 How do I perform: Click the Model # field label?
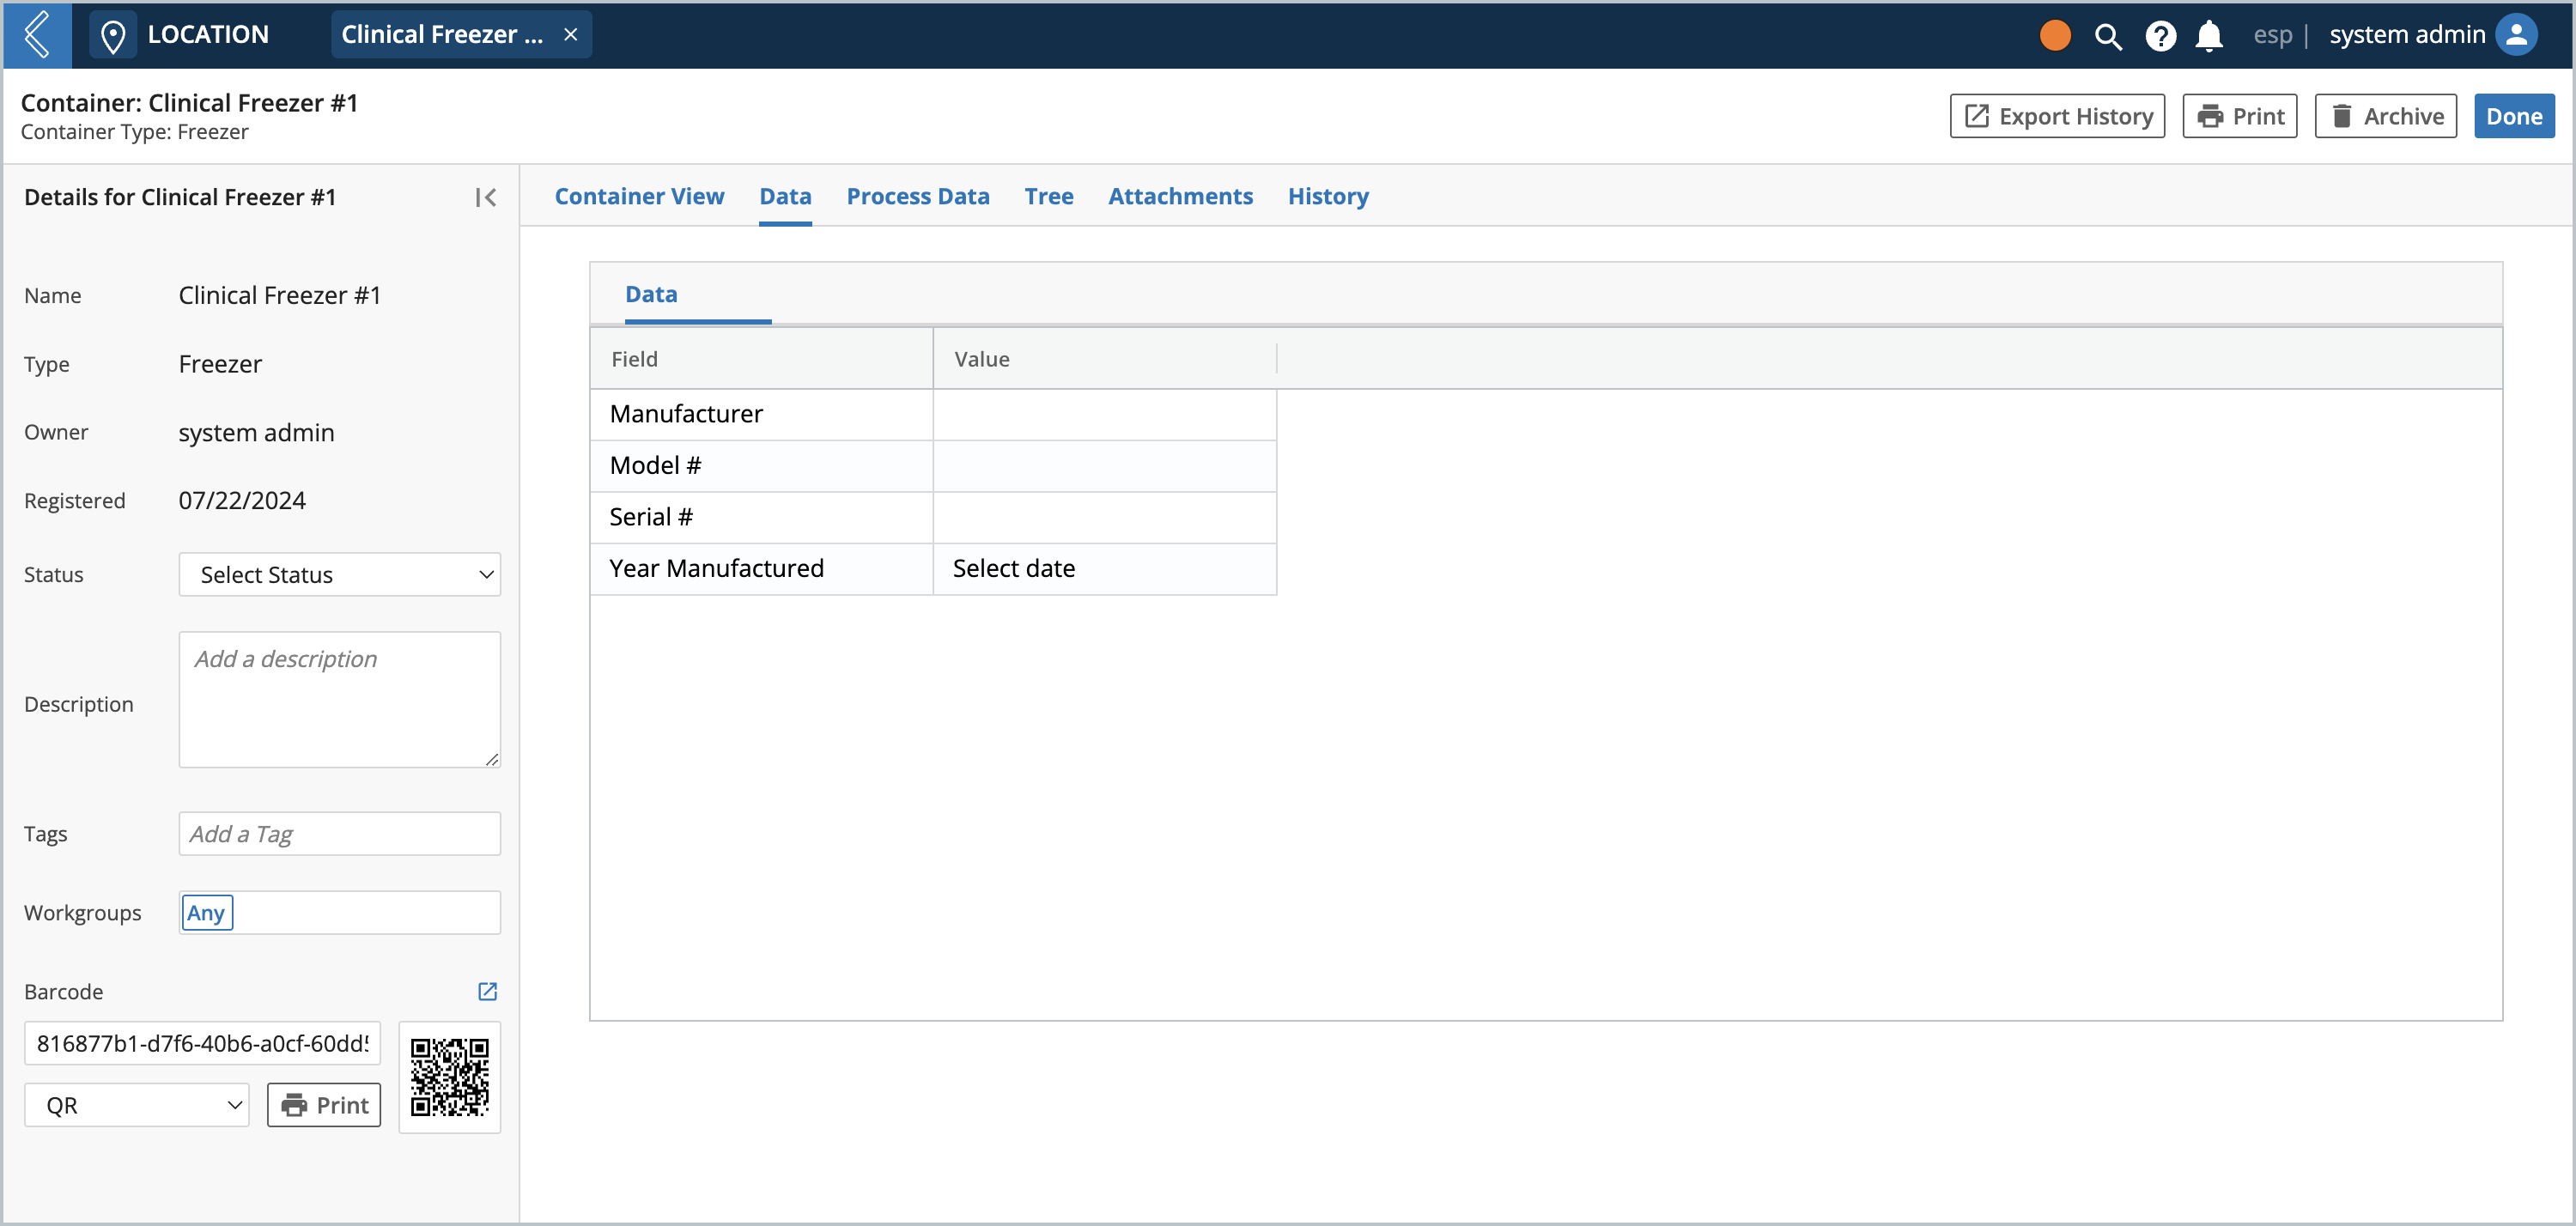(655, 465)
